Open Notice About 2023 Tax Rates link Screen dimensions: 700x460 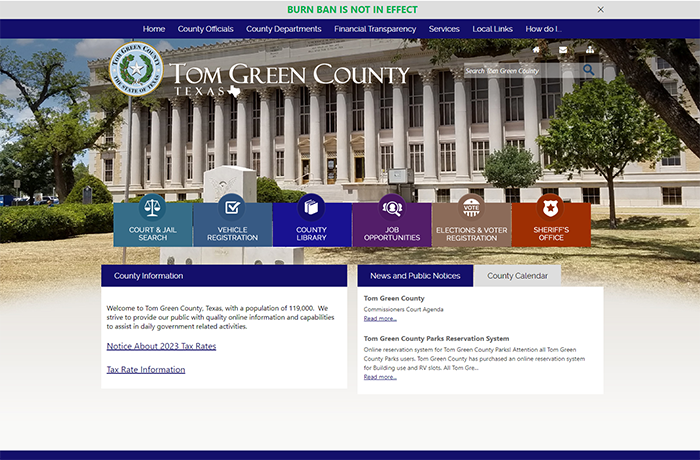[161, 346]
